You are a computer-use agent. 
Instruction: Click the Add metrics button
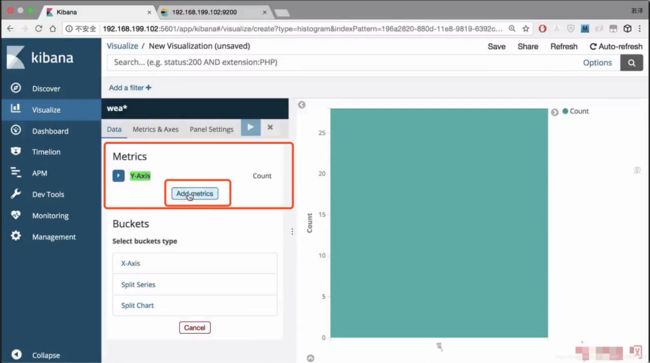pyautogui.click(x=195, y=194)
